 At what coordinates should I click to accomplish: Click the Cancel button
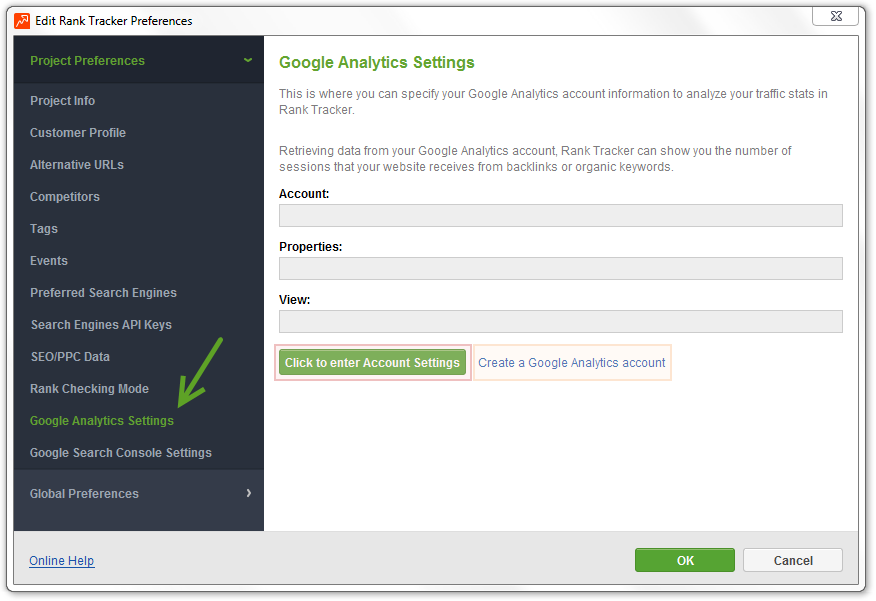793,560
